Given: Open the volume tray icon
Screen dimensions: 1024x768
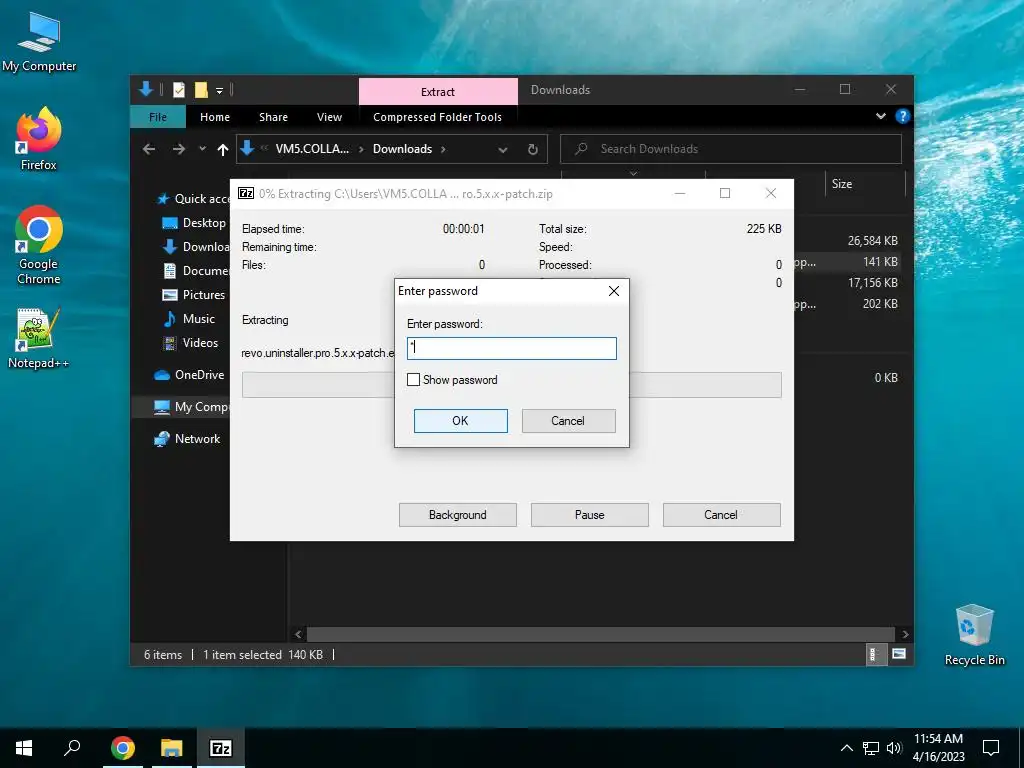Looking at the screenshot, I should point(894,748).
